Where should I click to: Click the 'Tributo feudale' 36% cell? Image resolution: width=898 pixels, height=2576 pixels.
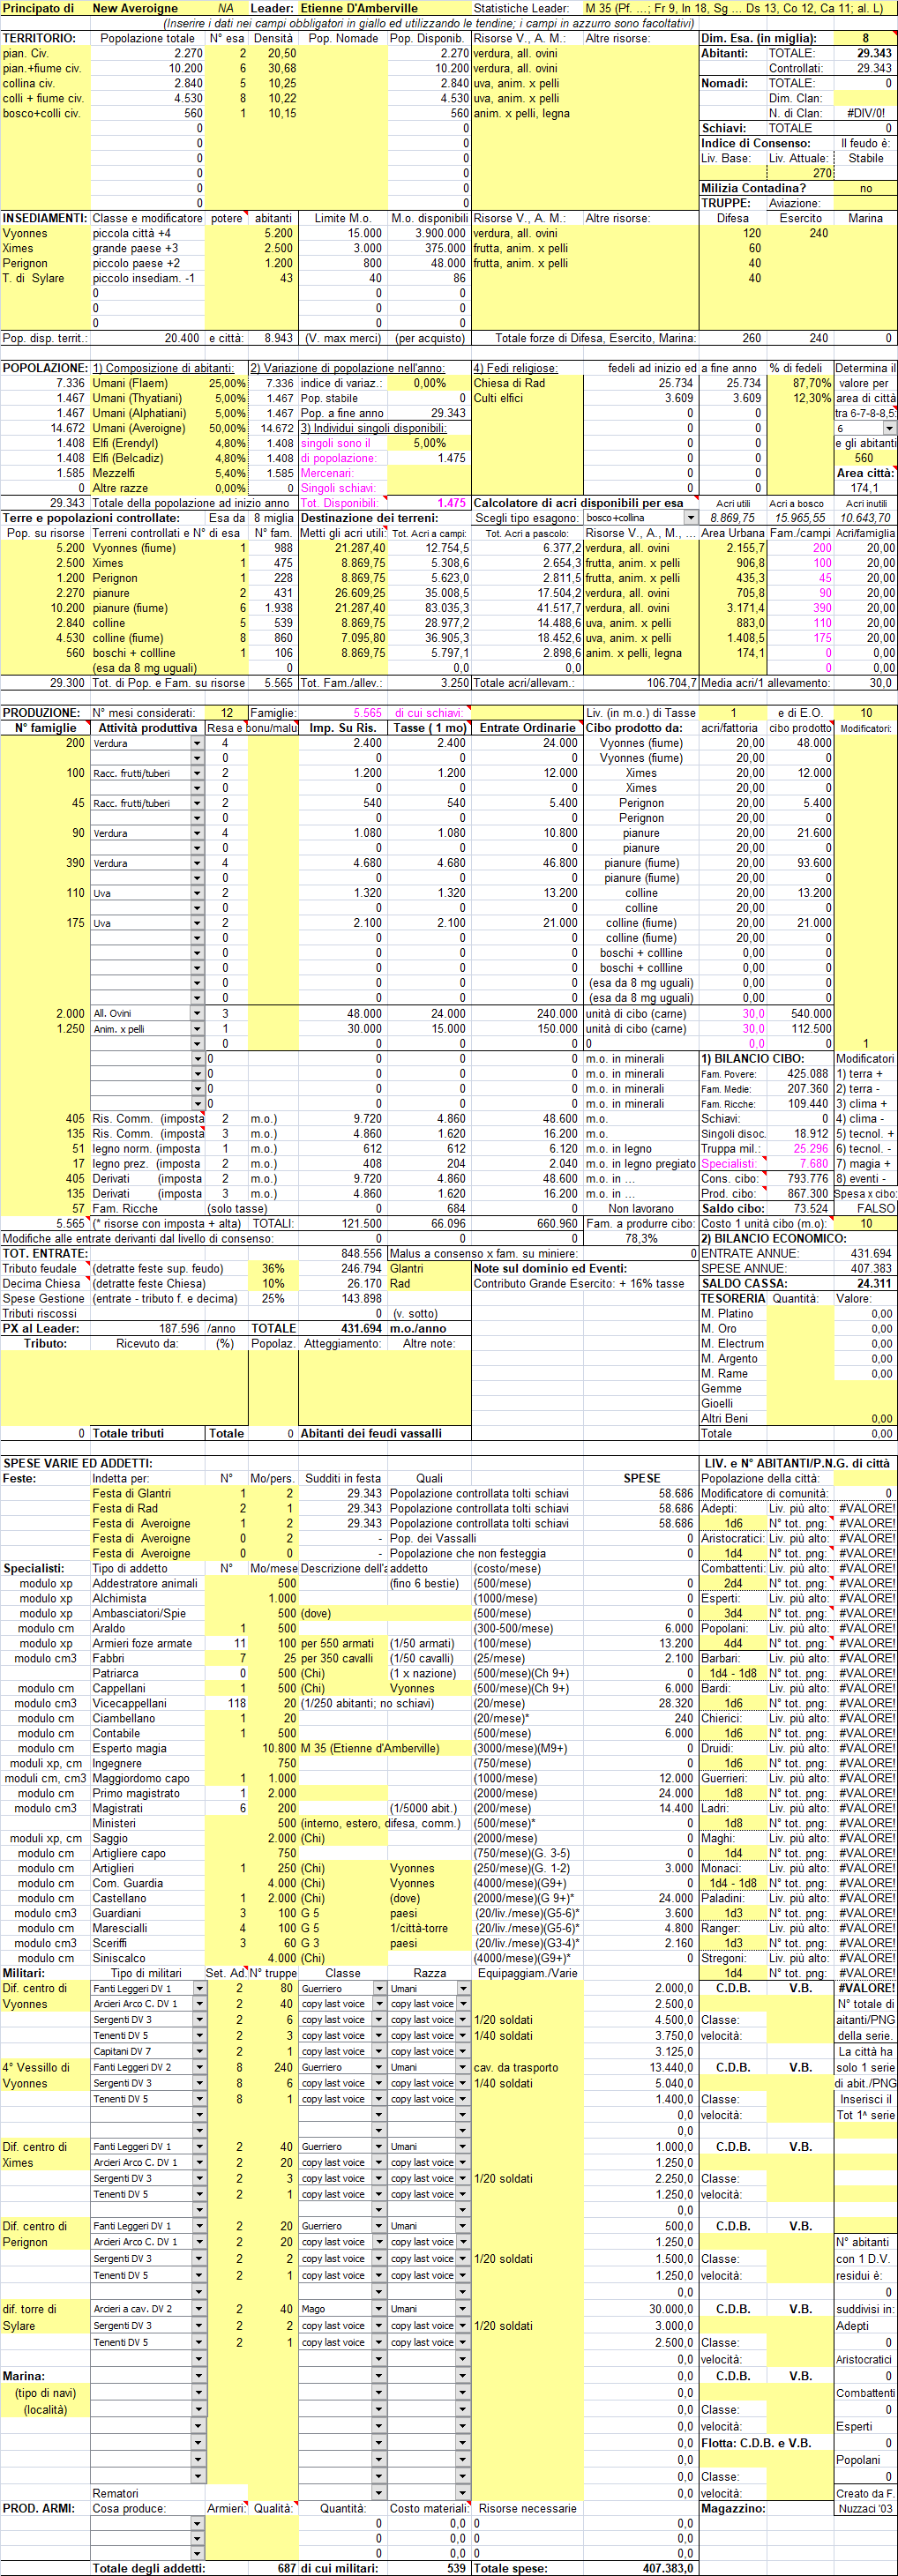point(273,1268)
